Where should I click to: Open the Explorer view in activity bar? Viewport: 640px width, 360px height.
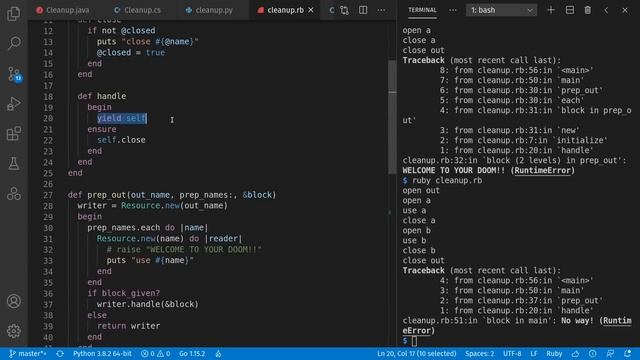click(13, 13)
